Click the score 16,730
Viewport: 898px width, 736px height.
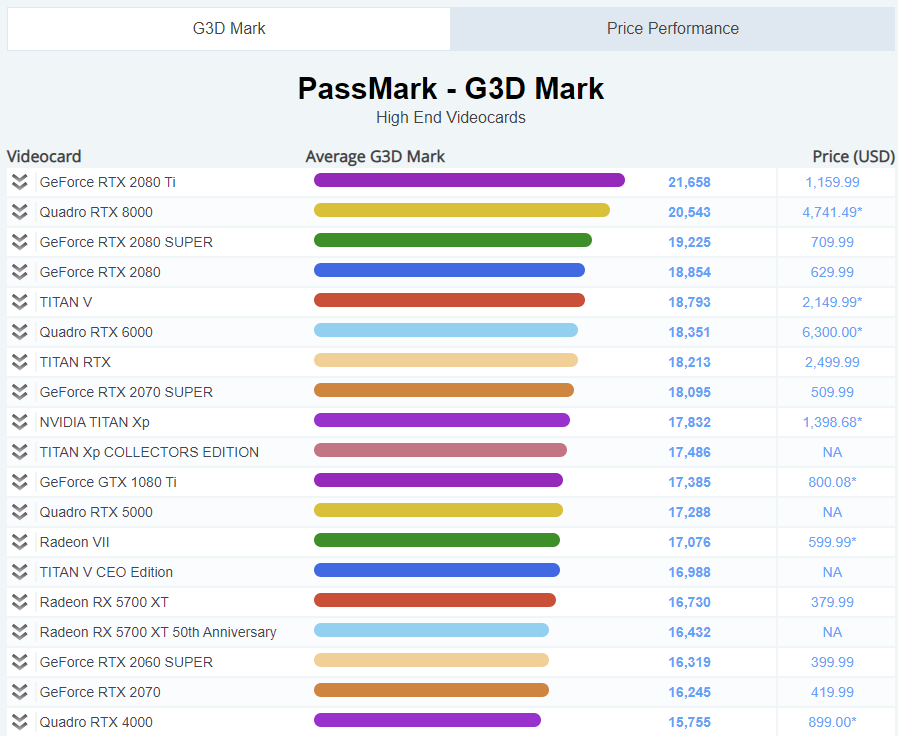[x=689, y=602]
